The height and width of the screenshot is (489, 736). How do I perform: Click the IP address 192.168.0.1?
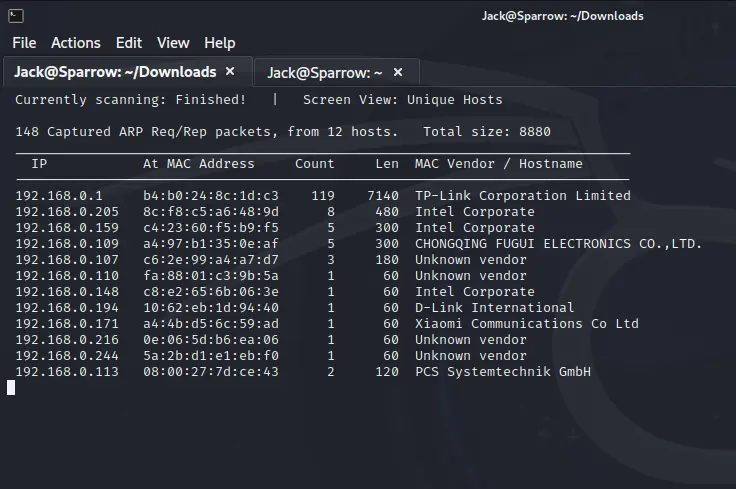tap(59, 196)
